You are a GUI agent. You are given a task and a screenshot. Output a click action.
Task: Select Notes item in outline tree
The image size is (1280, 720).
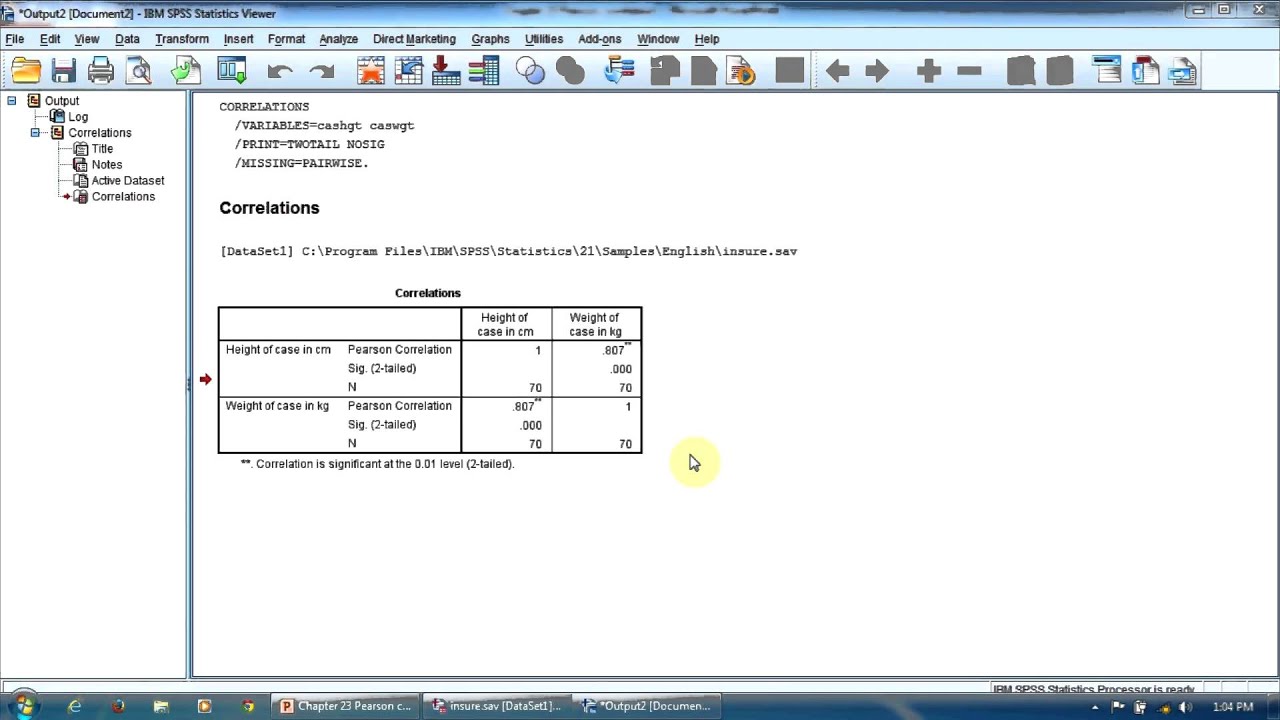pyautogui.click(x=107, y=165)
